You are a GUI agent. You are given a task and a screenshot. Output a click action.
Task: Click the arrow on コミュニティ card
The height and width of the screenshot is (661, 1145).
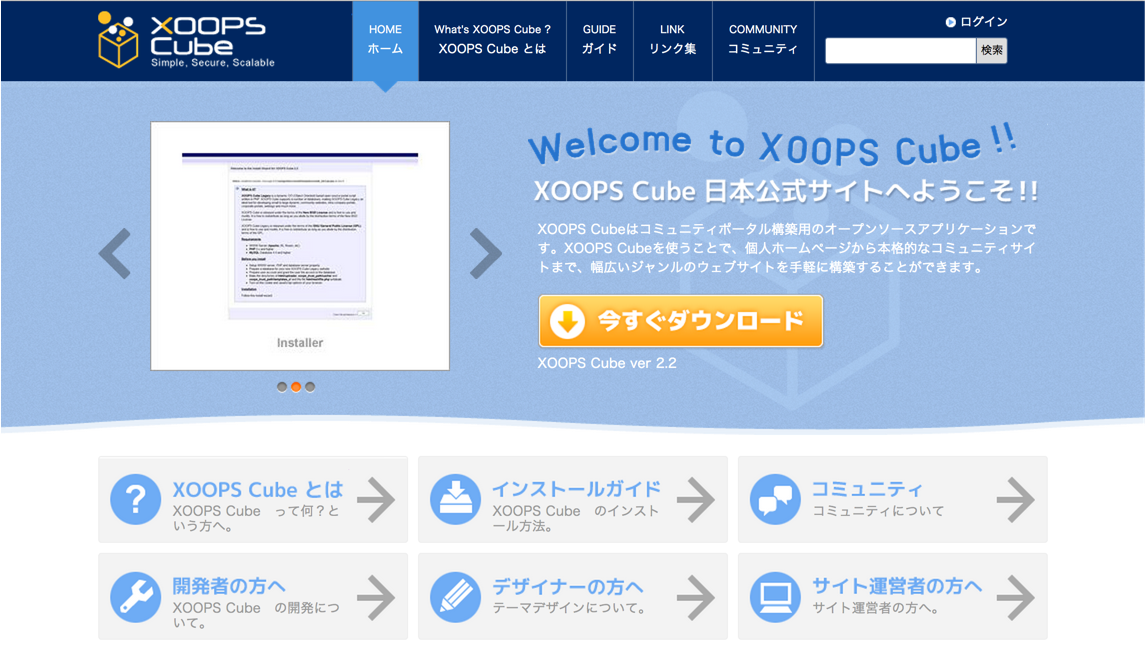click(x=1016, y=500)
